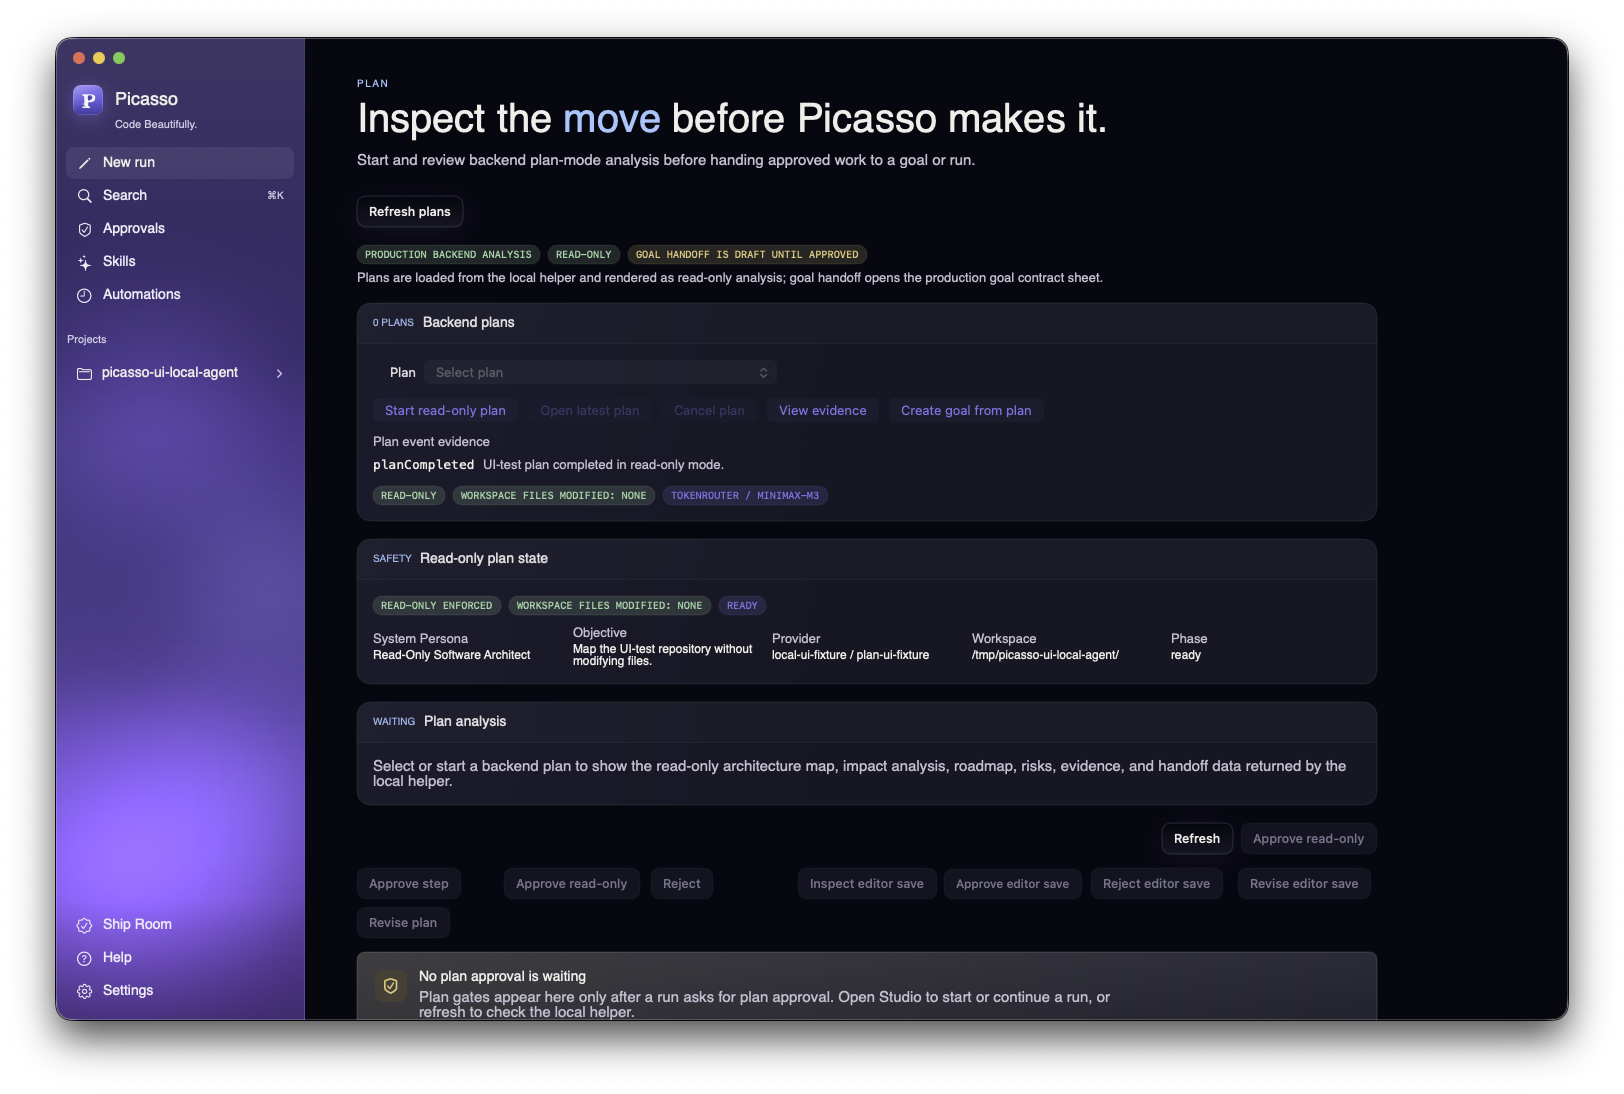Click the Approve step button
This screenshot has height=1094, width=1624.
click(409, 883)
